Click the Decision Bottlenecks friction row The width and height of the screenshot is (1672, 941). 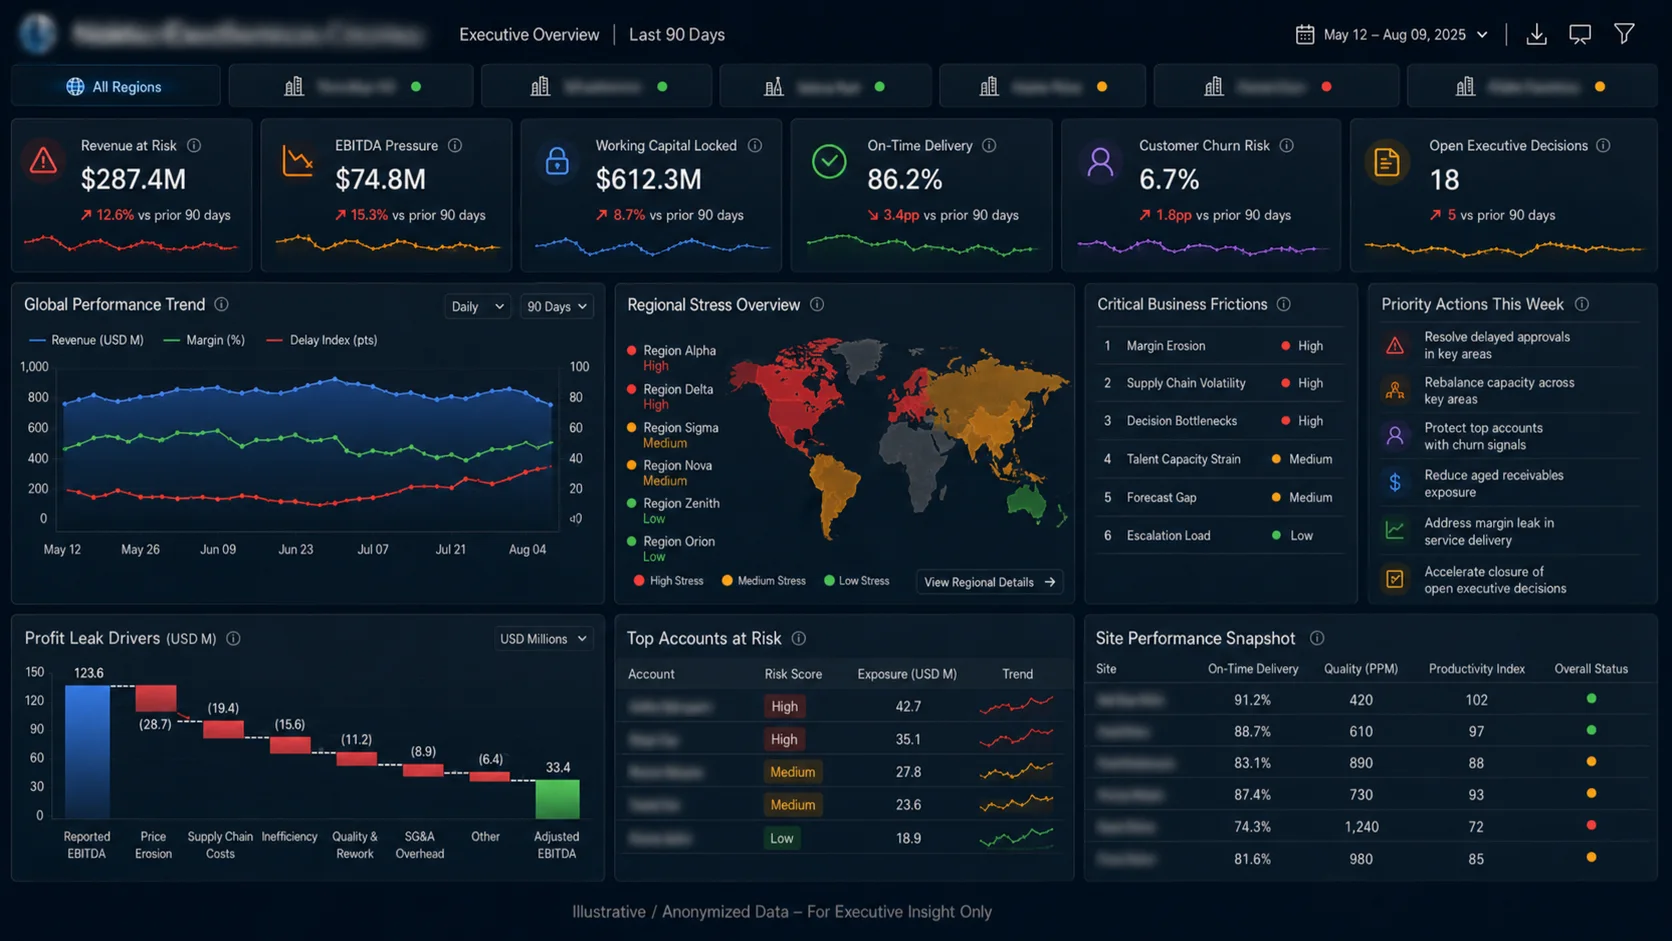click(1219, 421)
